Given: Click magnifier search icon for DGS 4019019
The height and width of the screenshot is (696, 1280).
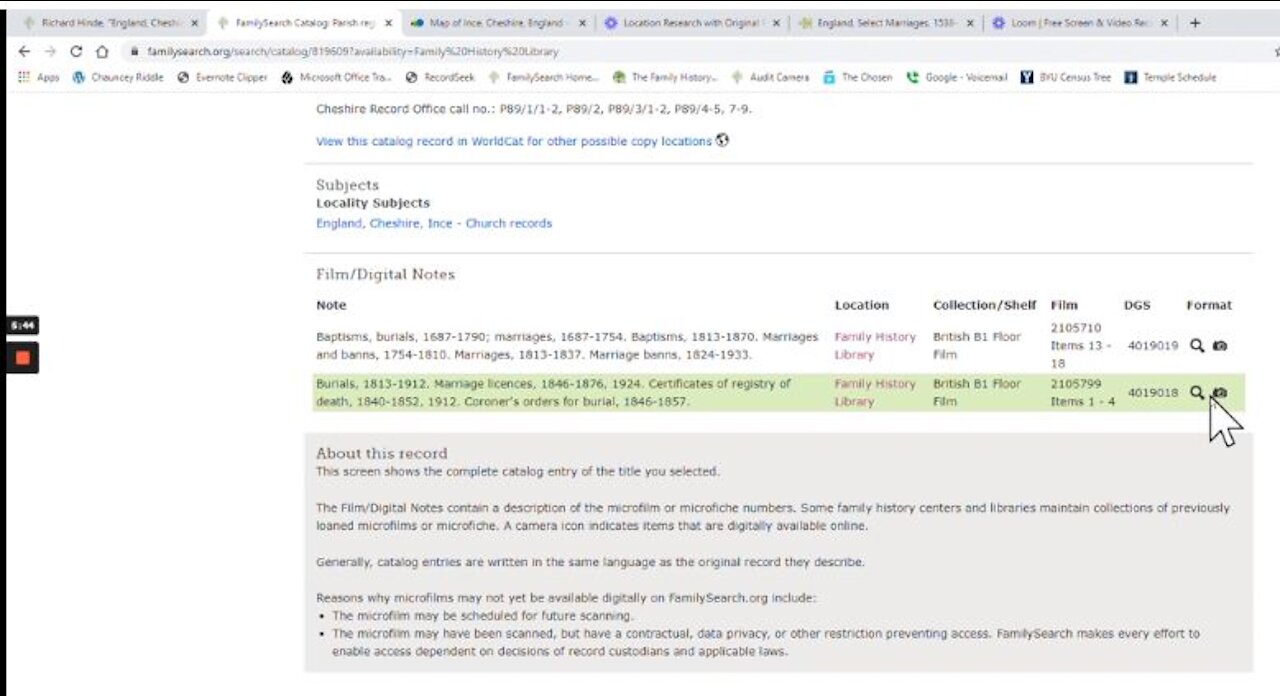Looking at the screenshot, I should pyautogui.click(x=1196, y=346).
